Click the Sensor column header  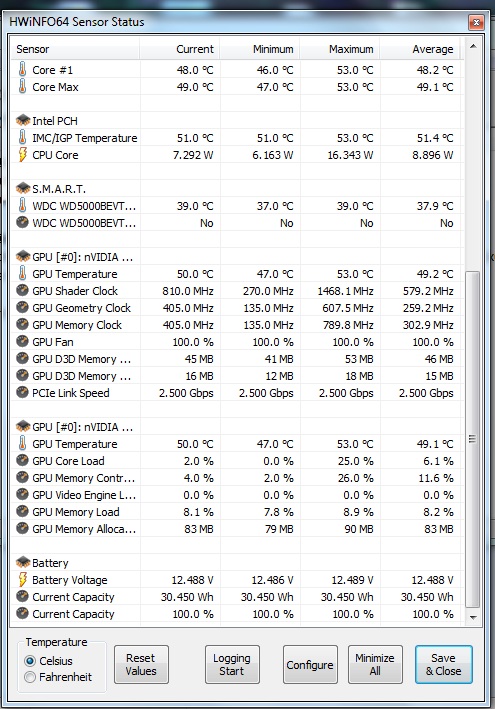[x=75, y=49]
